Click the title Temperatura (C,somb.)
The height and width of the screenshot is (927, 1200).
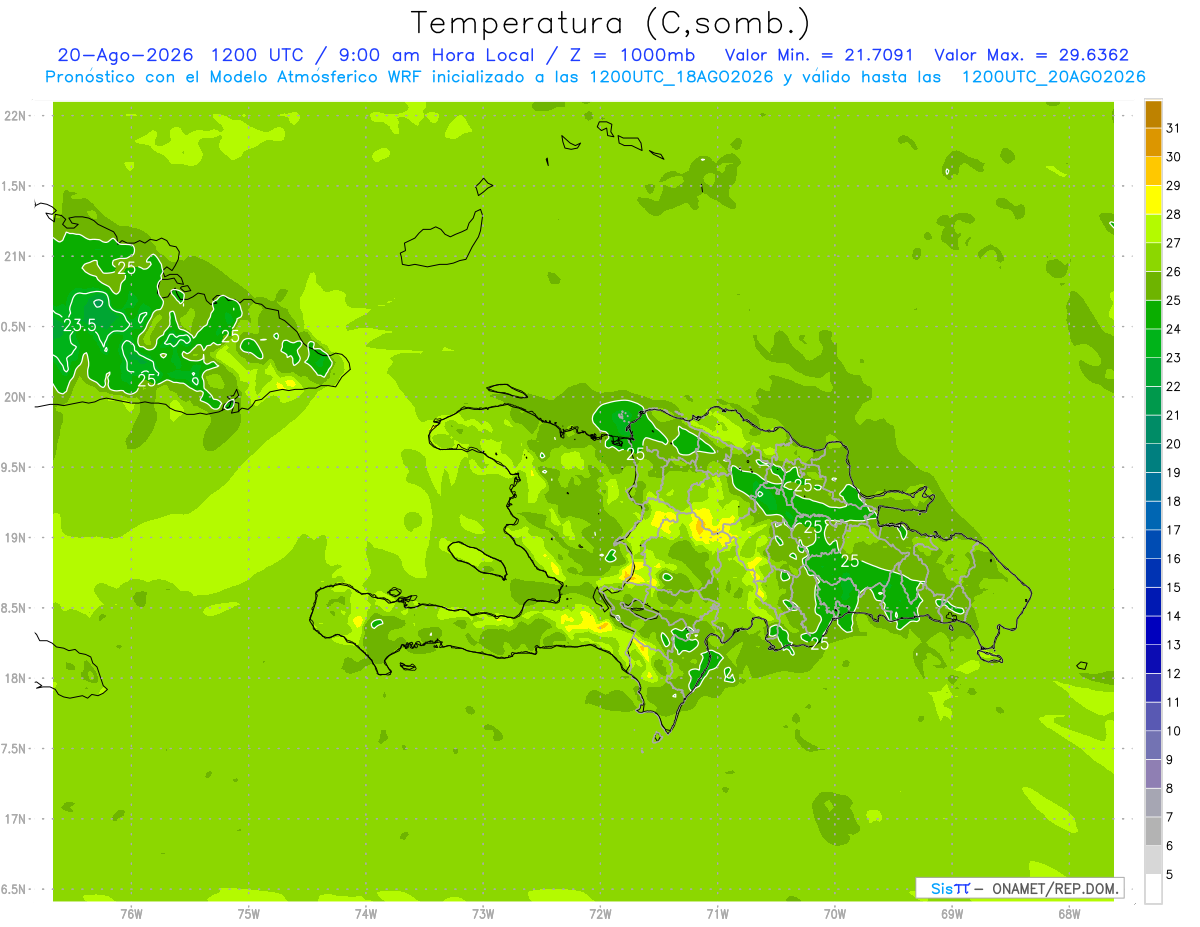pyautogui.click(x=611, y=23)
